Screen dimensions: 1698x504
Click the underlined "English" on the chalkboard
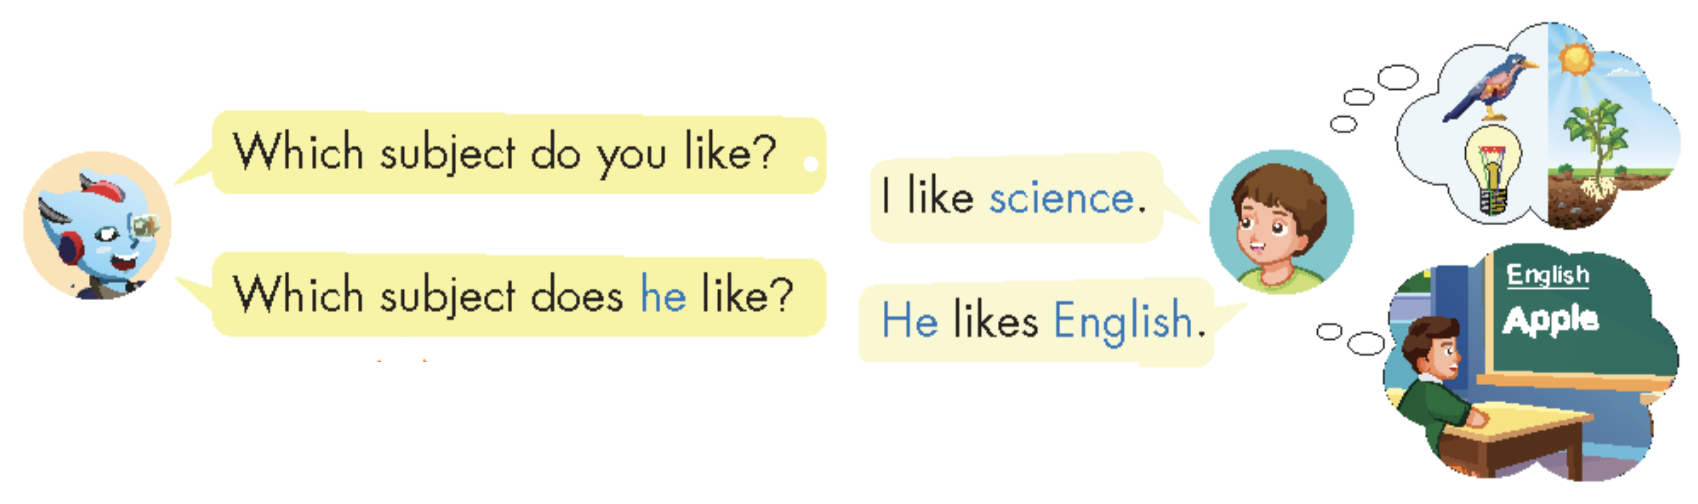pos(1547,274)
